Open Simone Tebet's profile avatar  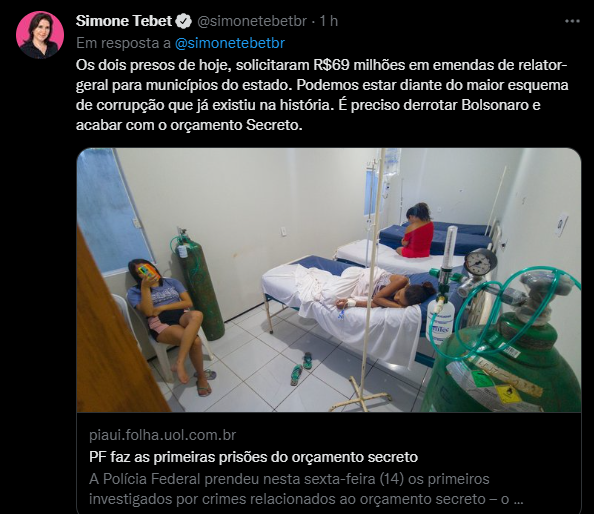point(40,34)
